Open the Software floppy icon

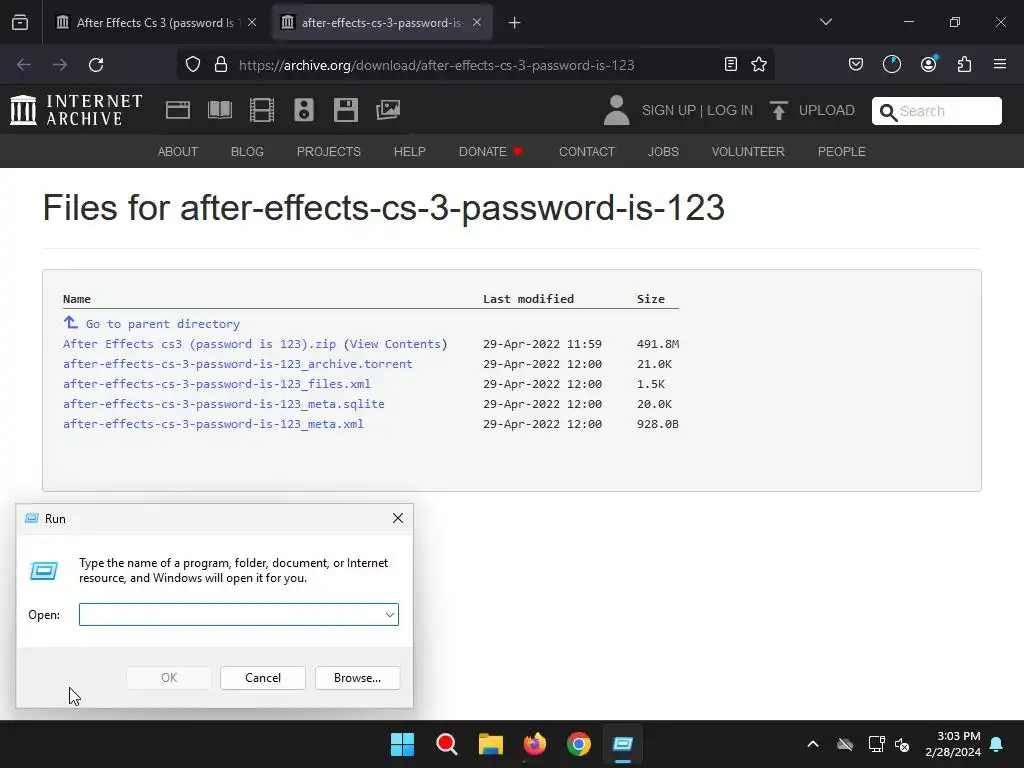point(345,110)
